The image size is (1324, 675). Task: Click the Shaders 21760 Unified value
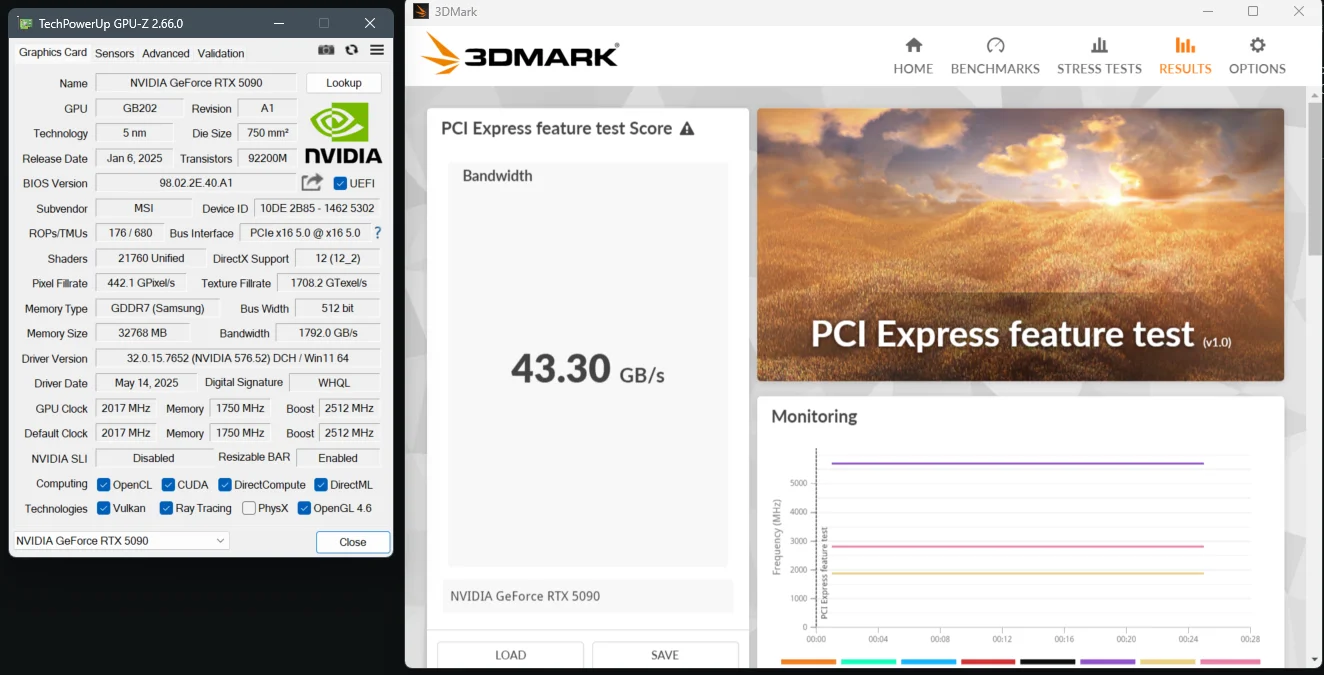(x=151, y=258)
